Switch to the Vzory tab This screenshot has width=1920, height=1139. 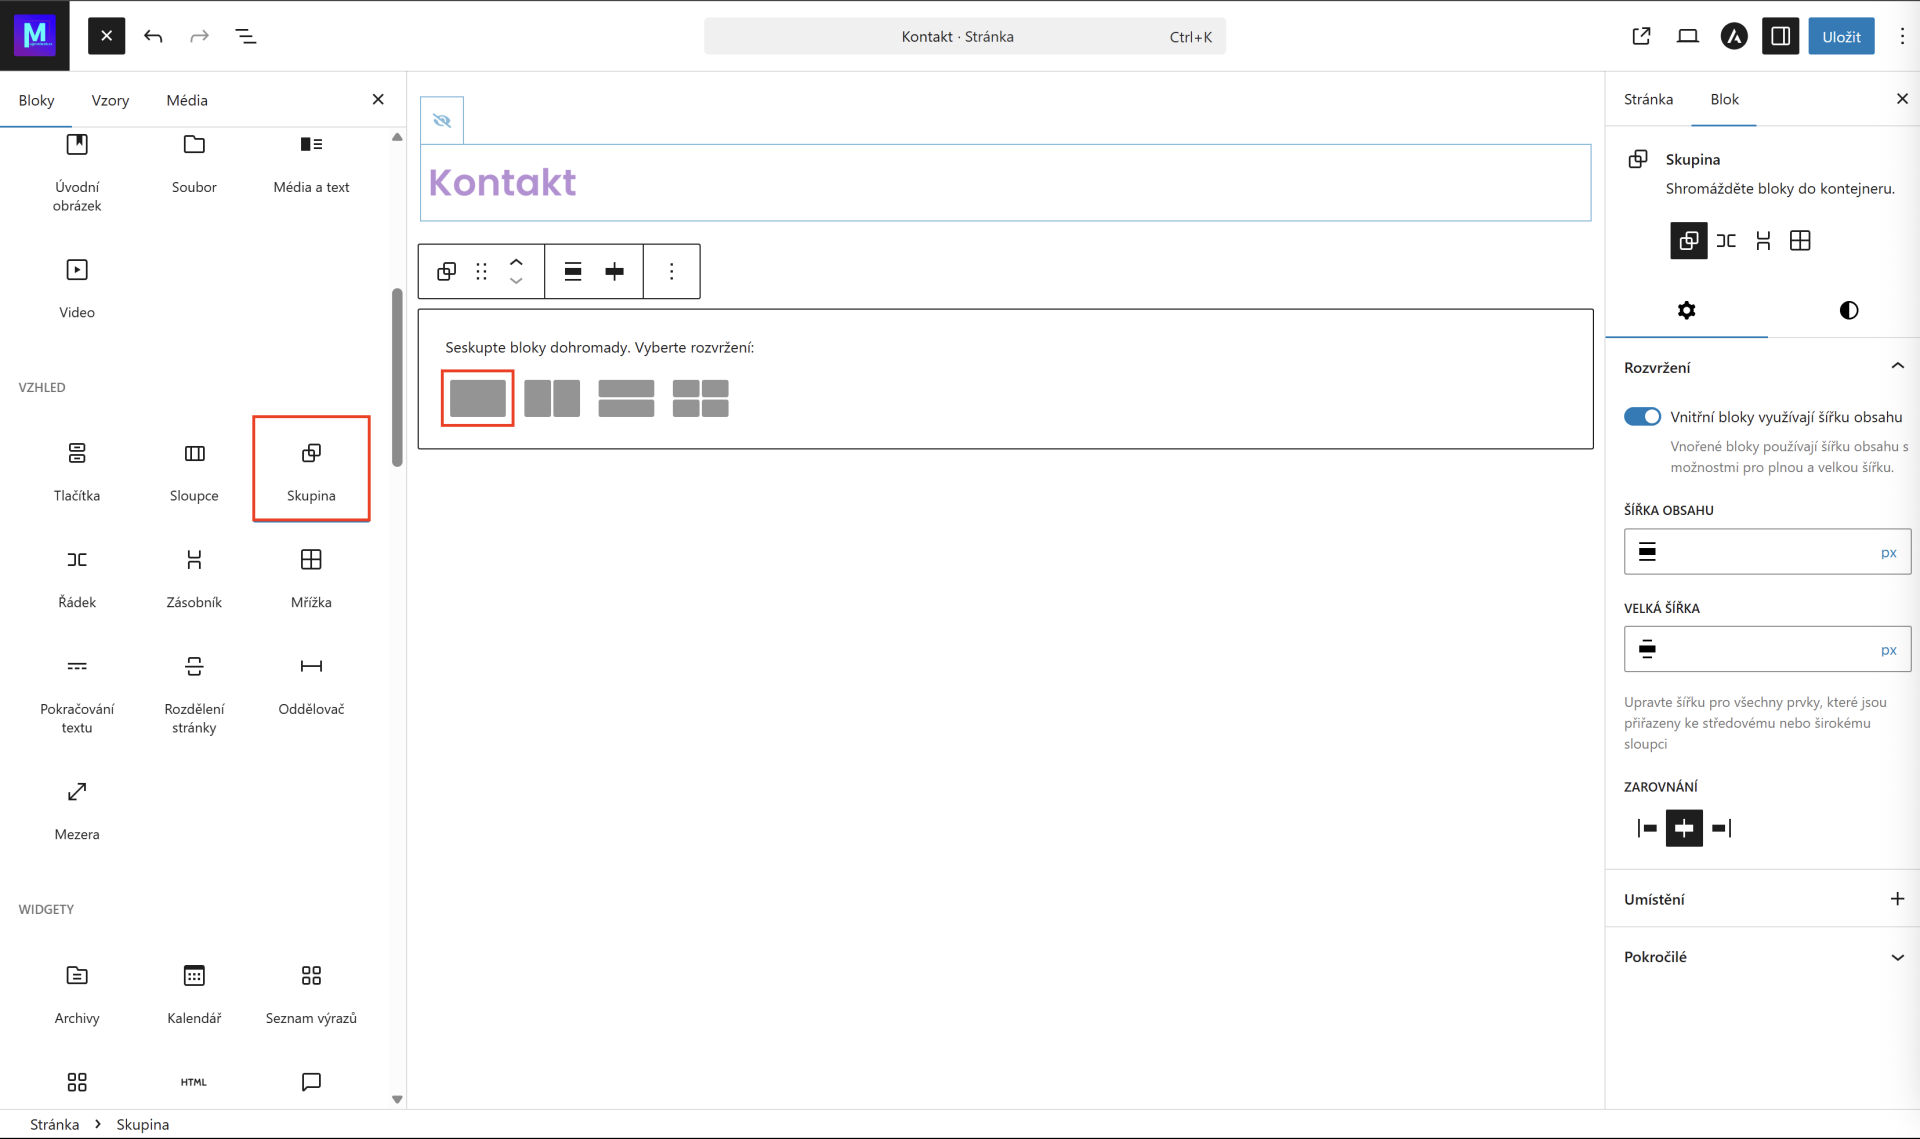[x=110, y=100]
